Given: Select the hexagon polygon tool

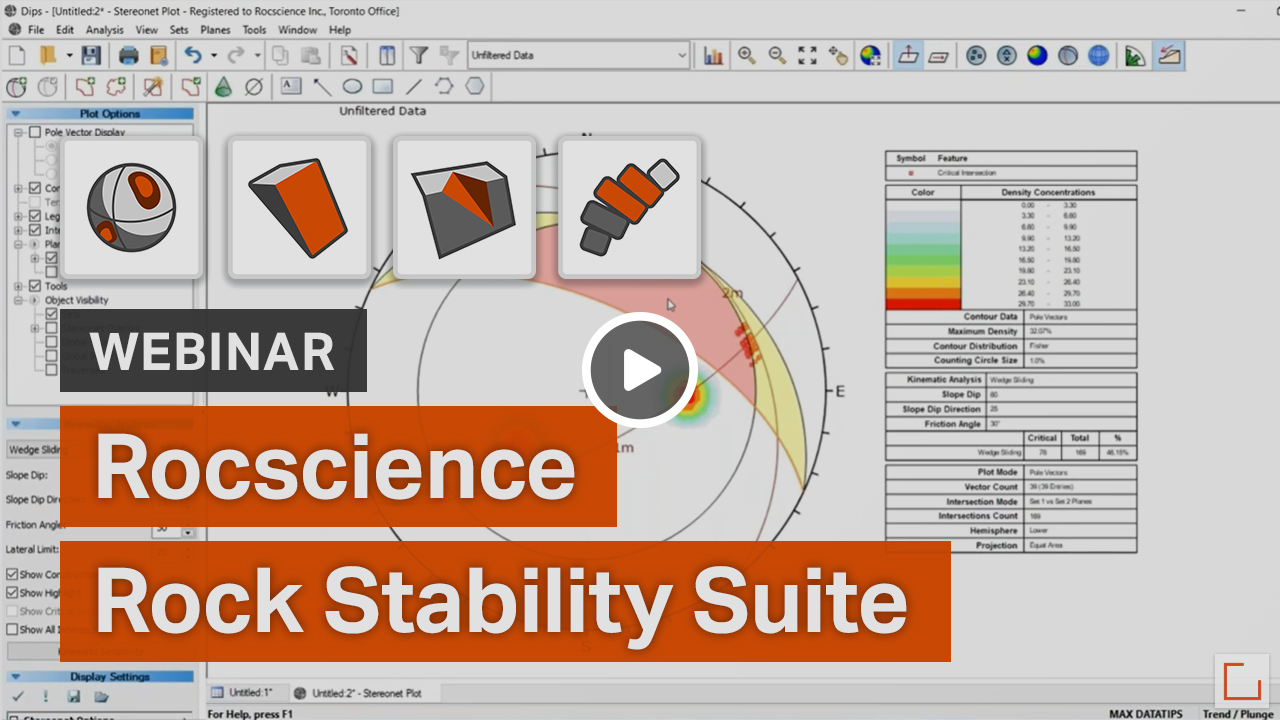Looking at the screenshot, I should pyautogui.click(x=474, y=87).
